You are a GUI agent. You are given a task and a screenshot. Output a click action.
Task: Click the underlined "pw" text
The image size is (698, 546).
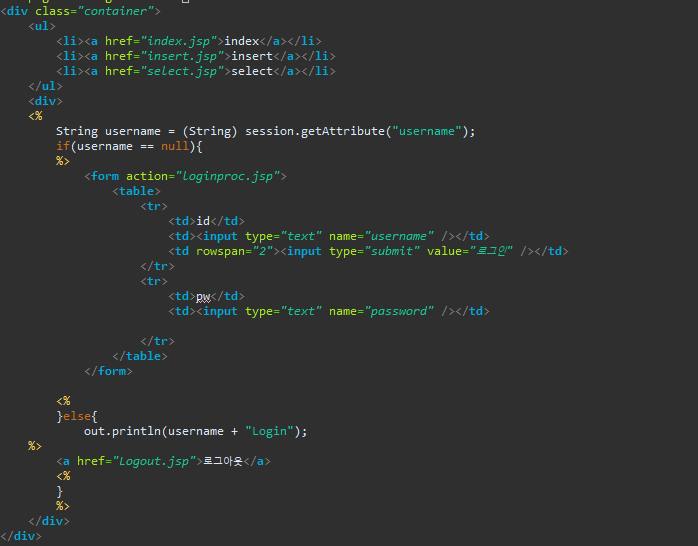click(203, 296)
